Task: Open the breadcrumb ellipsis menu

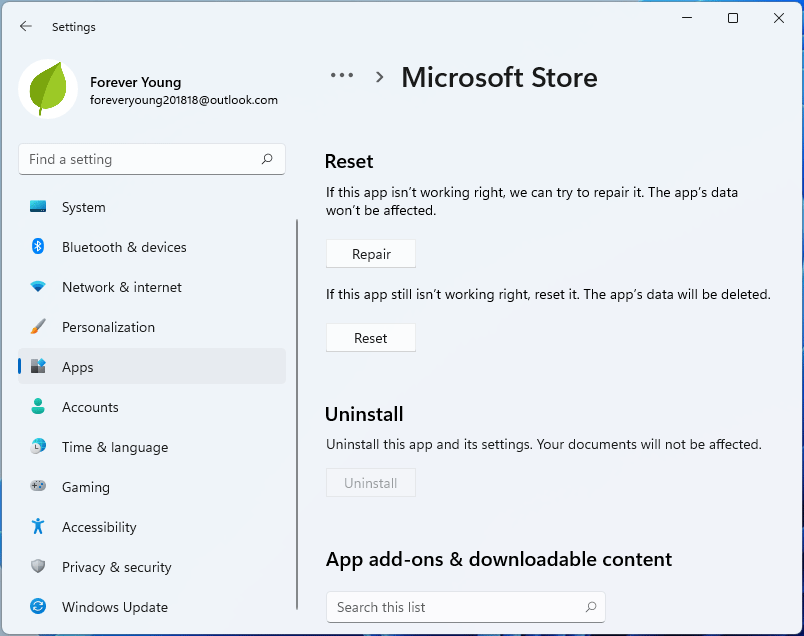Action: (x=342, y=75)
